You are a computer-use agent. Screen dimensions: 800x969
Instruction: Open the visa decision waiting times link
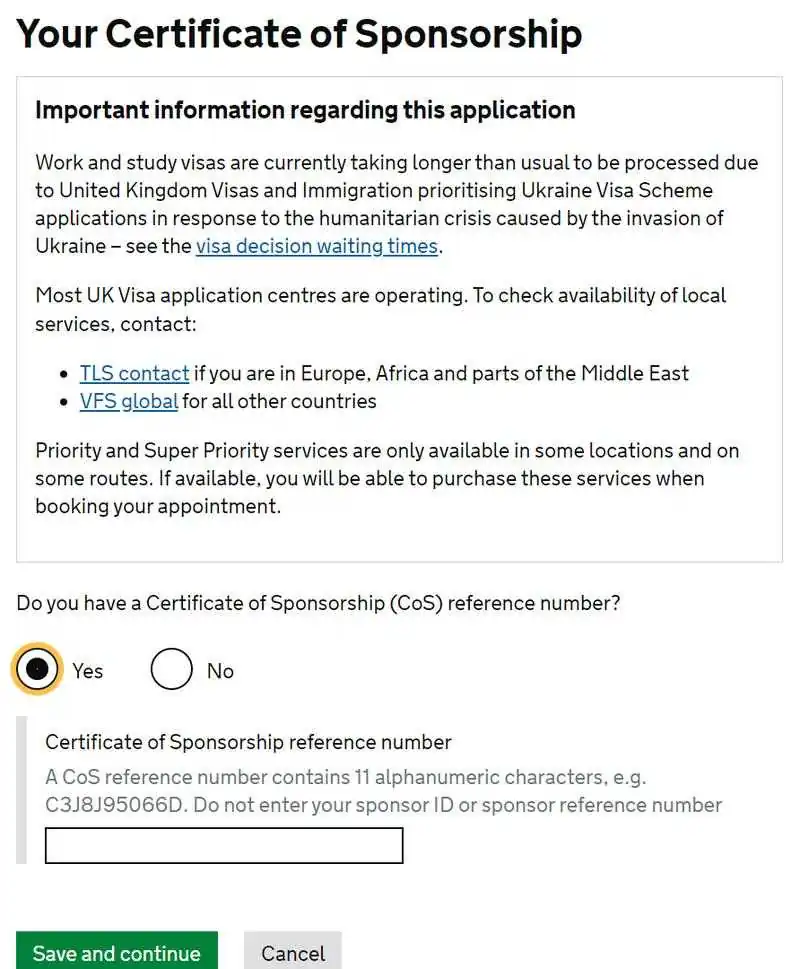point(317,246)
